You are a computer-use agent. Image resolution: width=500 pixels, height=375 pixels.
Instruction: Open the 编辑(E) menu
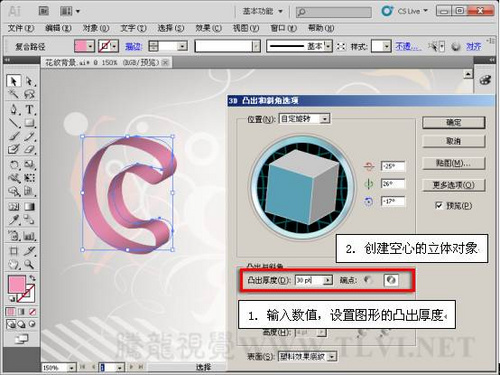(58, 28)
